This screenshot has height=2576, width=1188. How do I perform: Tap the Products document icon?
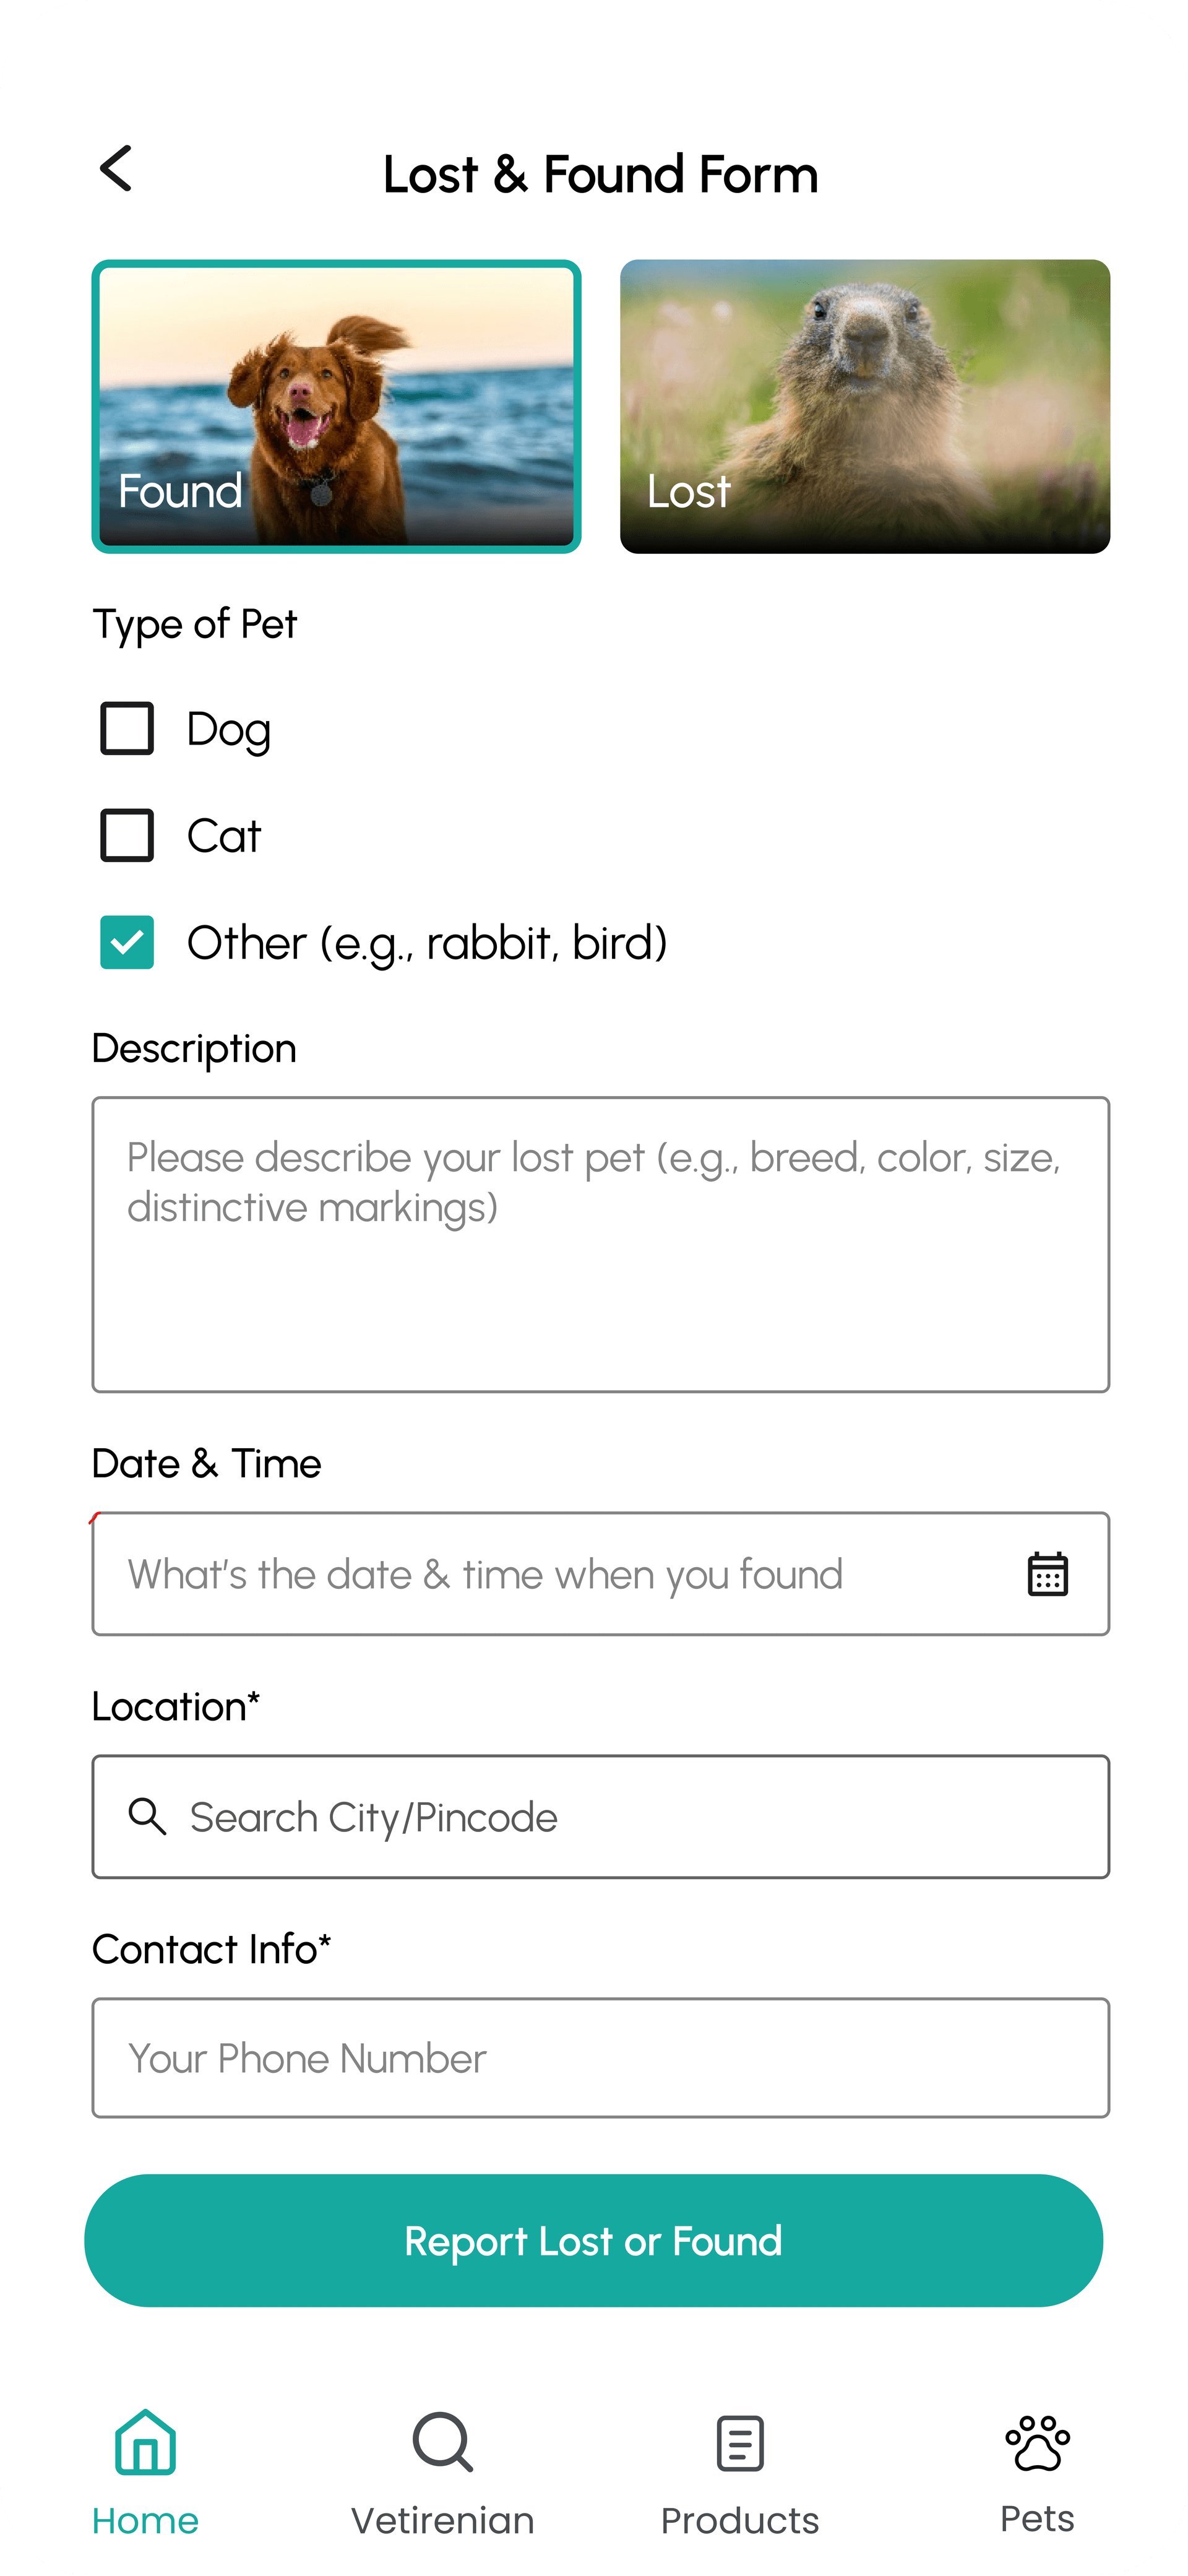(x=740, y=2443)
